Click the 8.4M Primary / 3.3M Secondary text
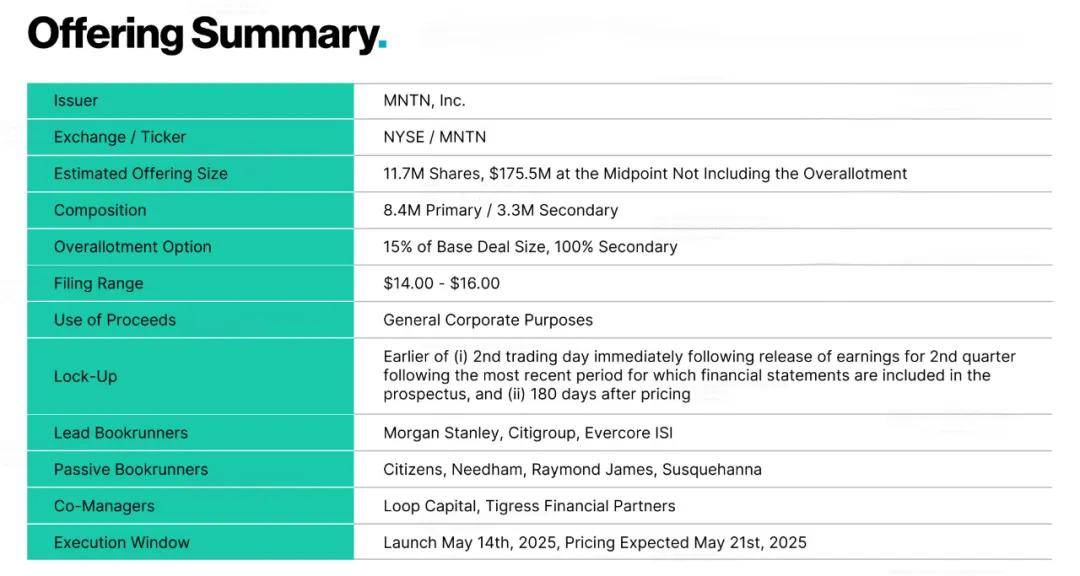 pos(501,210)
